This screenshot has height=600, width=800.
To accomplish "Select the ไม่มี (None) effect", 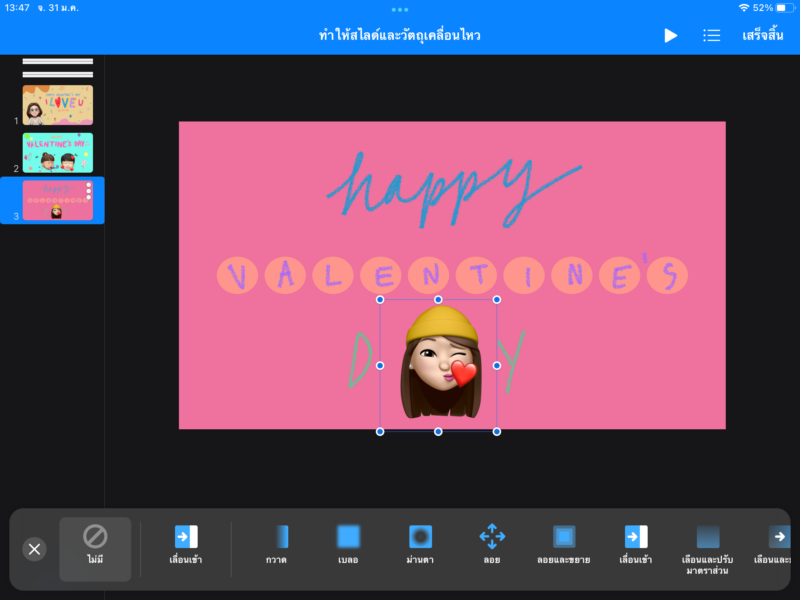I will (95, 547).
